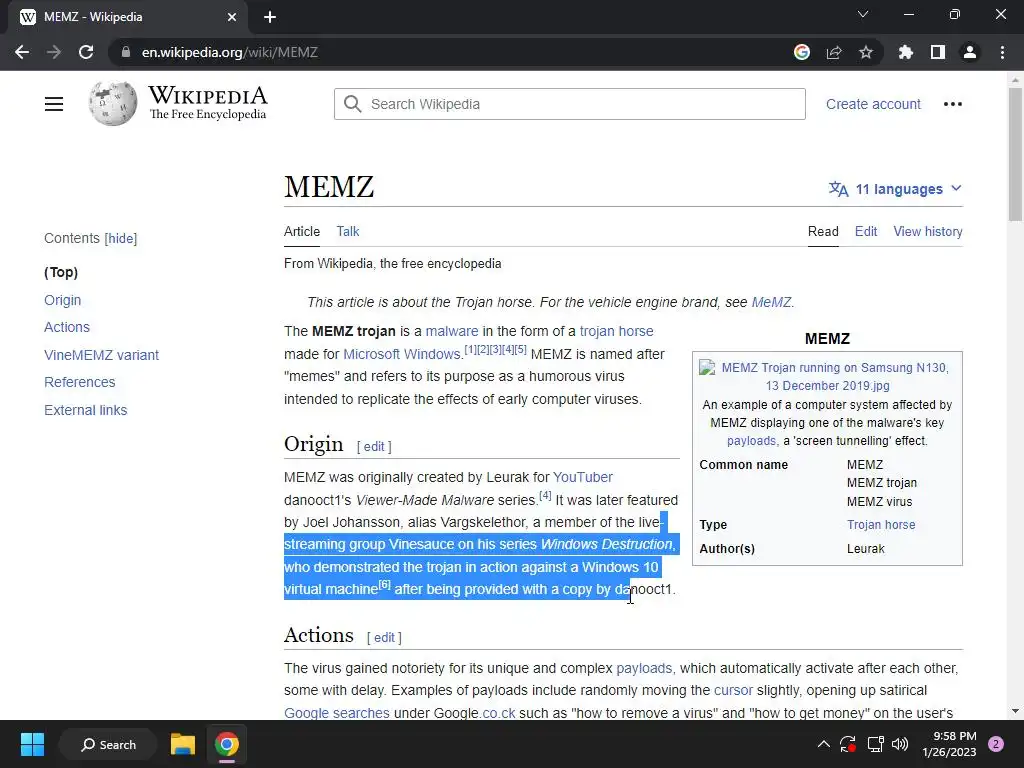1024x768 pixels.
Task: Click the taskbar Search box
Action: click(x=108, y=744)
